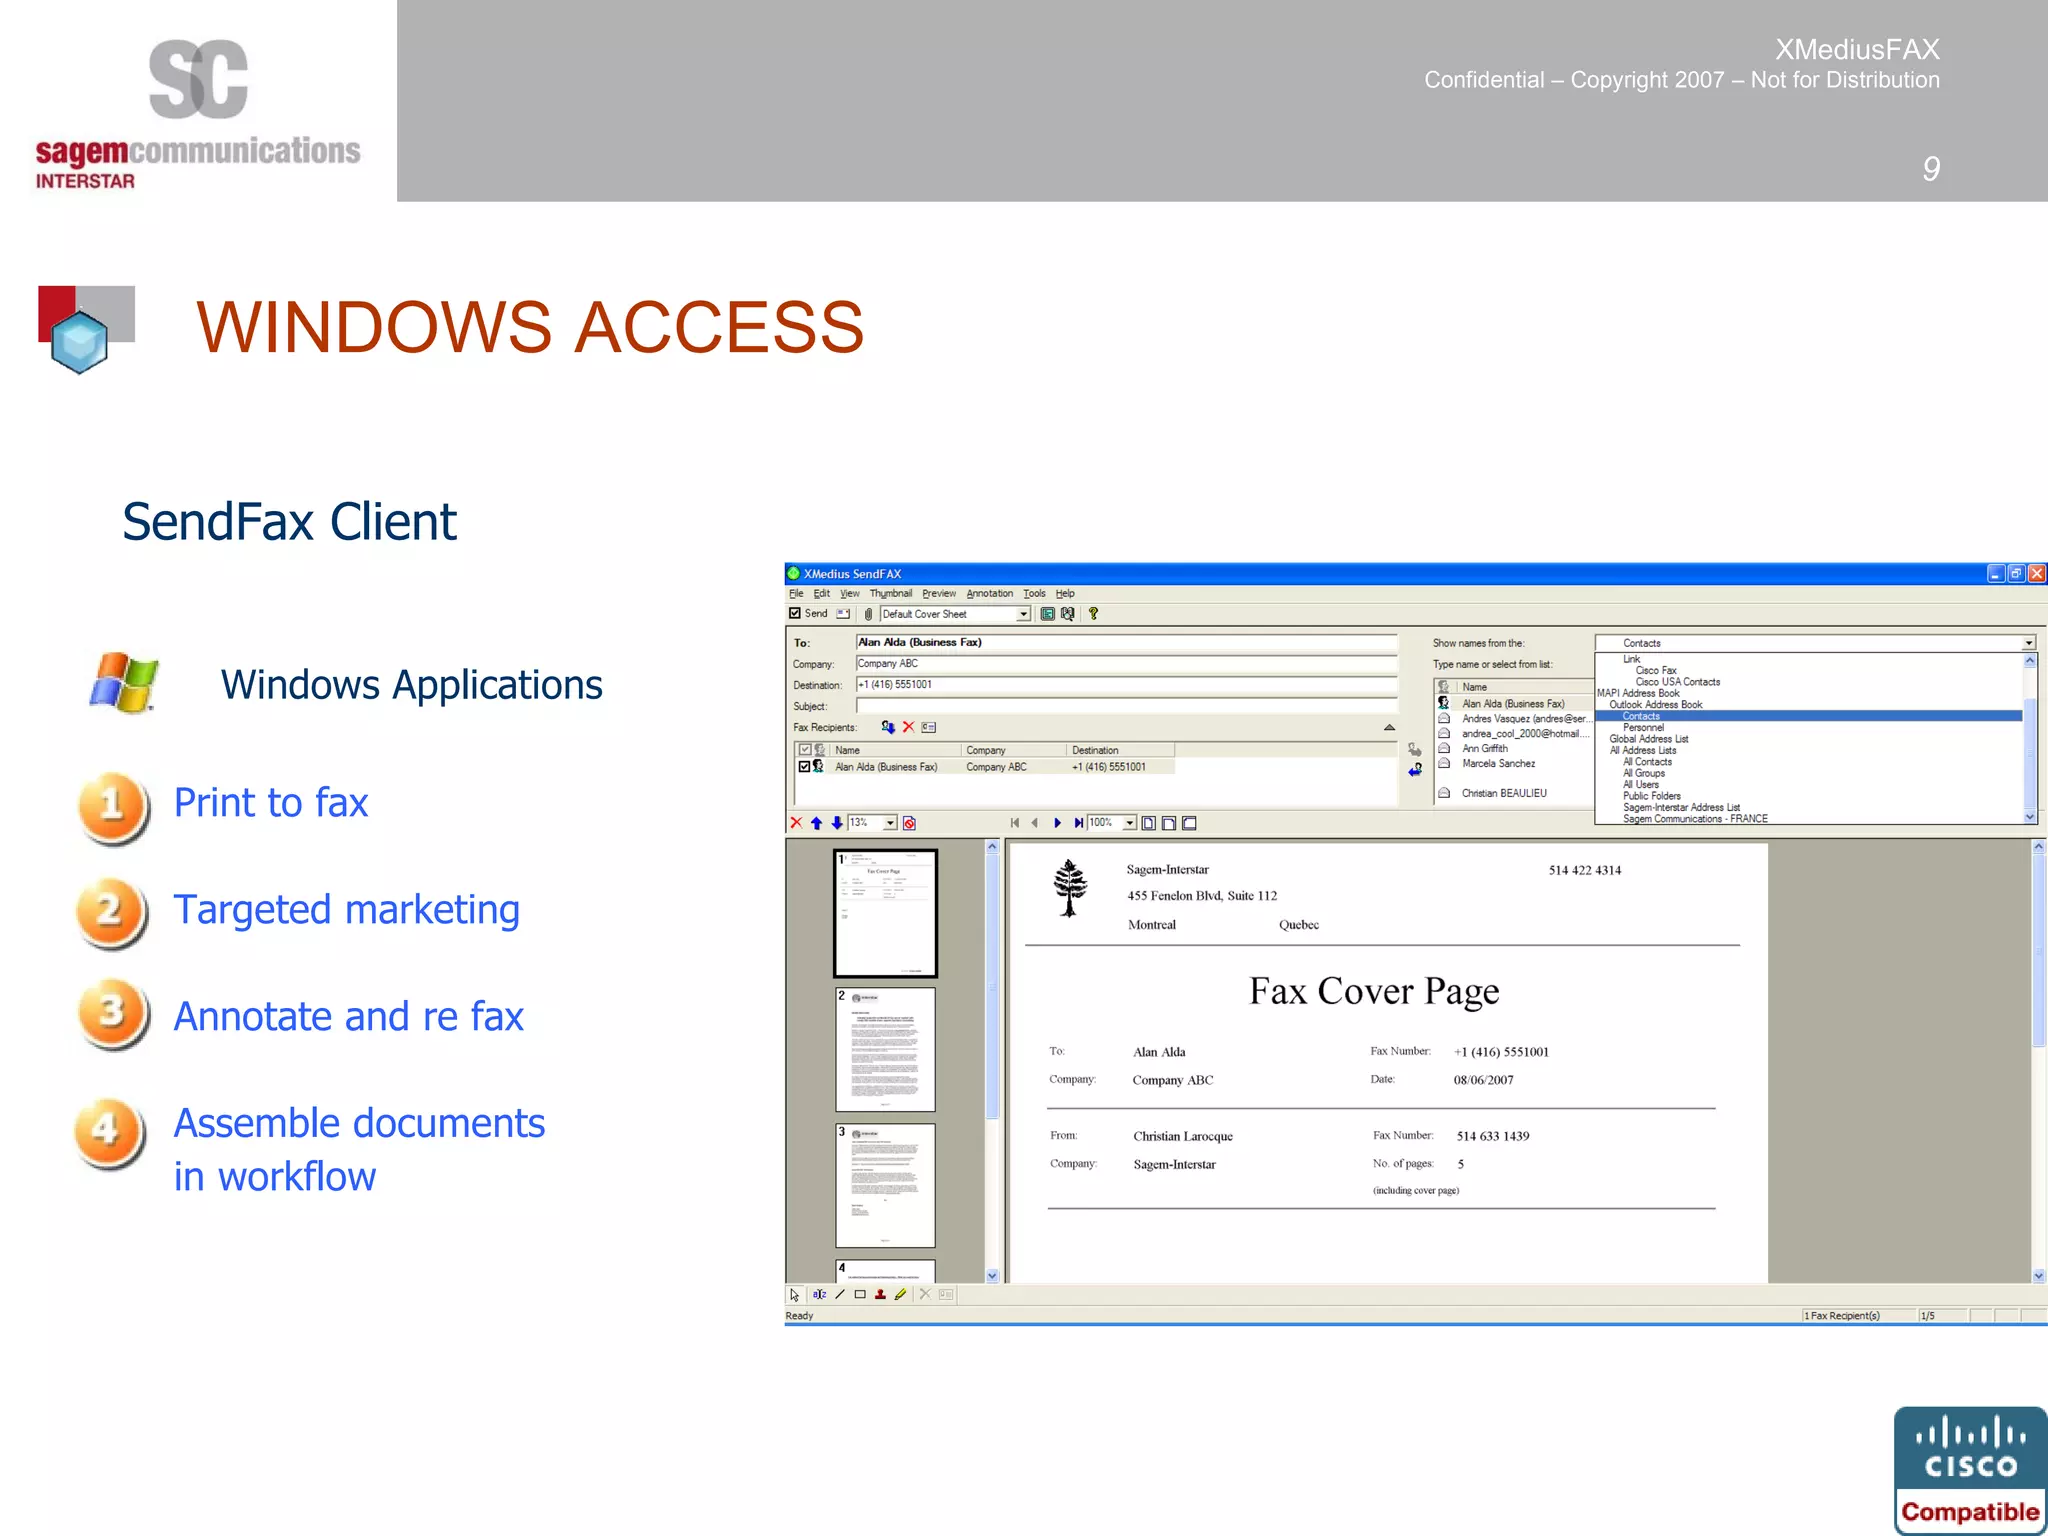The image size is (2048, 1536).
Task: Click the red X remove recipient icon
Action: [x=908, y=727]
